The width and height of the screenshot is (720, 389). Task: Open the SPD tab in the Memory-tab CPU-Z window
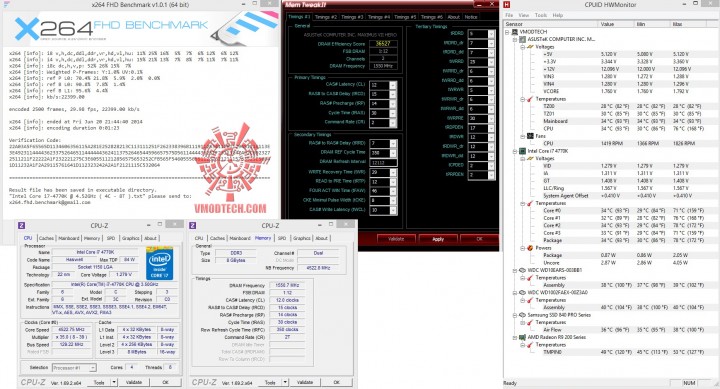pyautogui.click(x=281, y=238)
